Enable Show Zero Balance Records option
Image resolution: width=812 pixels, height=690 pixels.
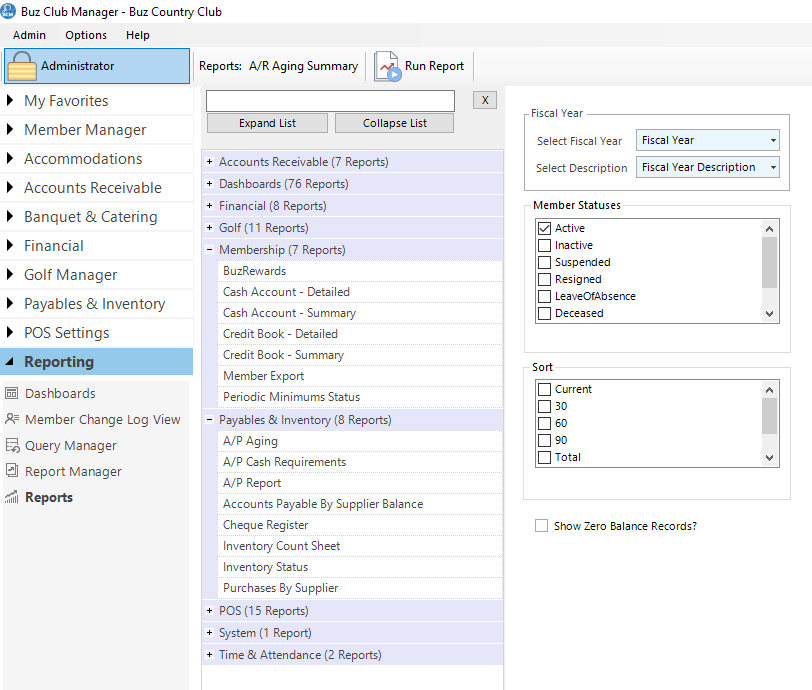click(542, 526)
